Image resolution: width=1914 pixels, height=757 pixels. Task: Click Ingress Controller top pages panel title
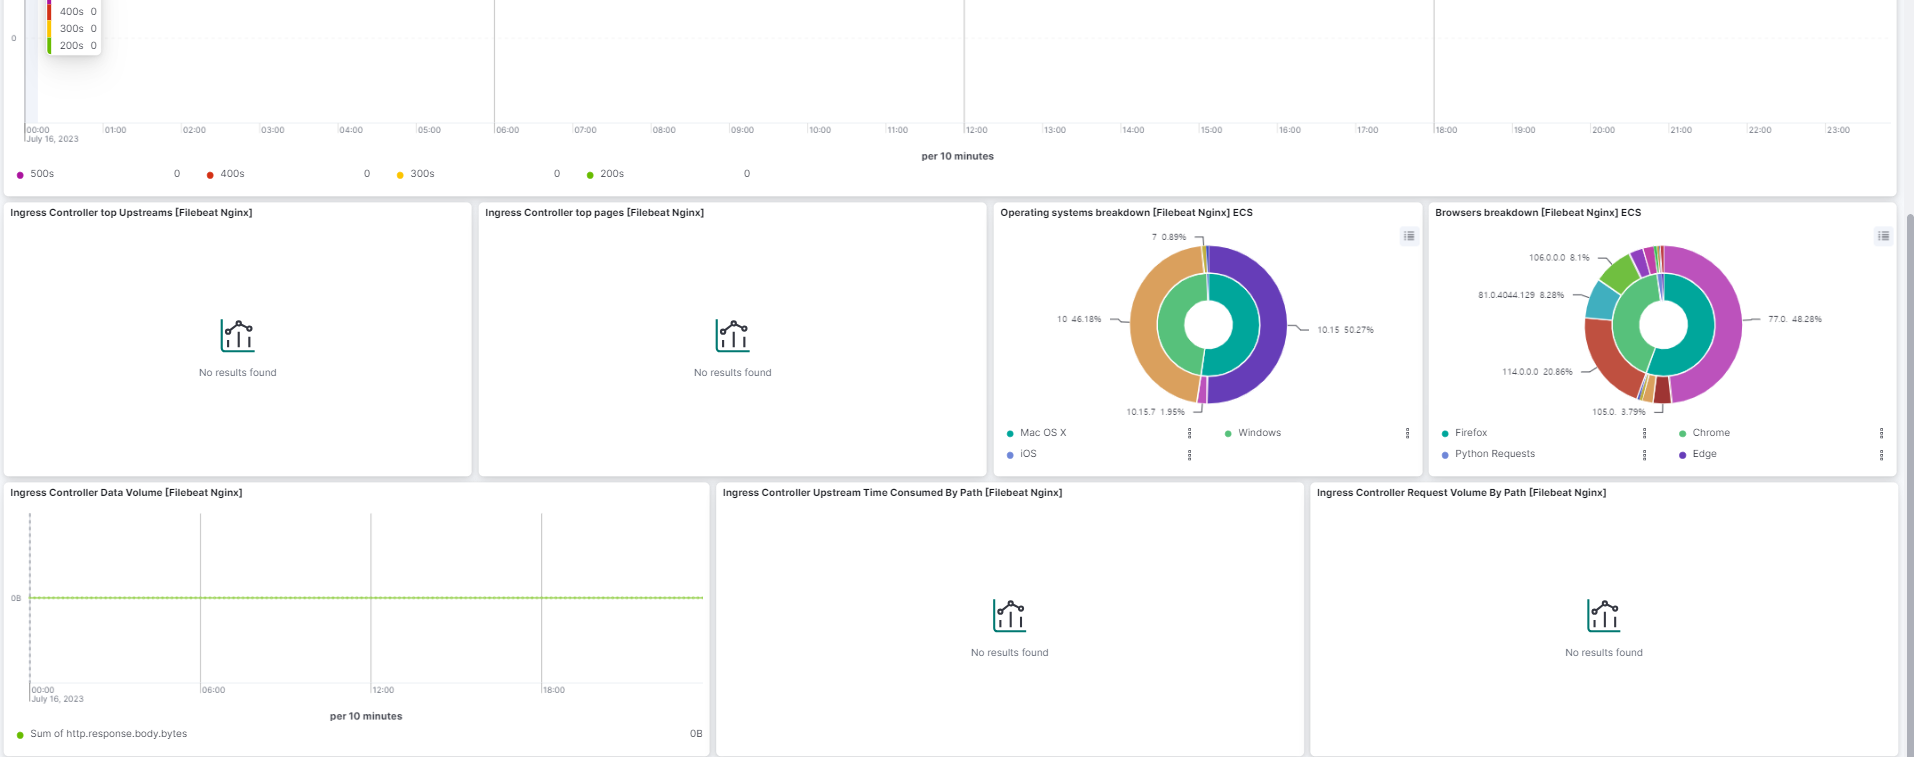[x=595, y=213]
